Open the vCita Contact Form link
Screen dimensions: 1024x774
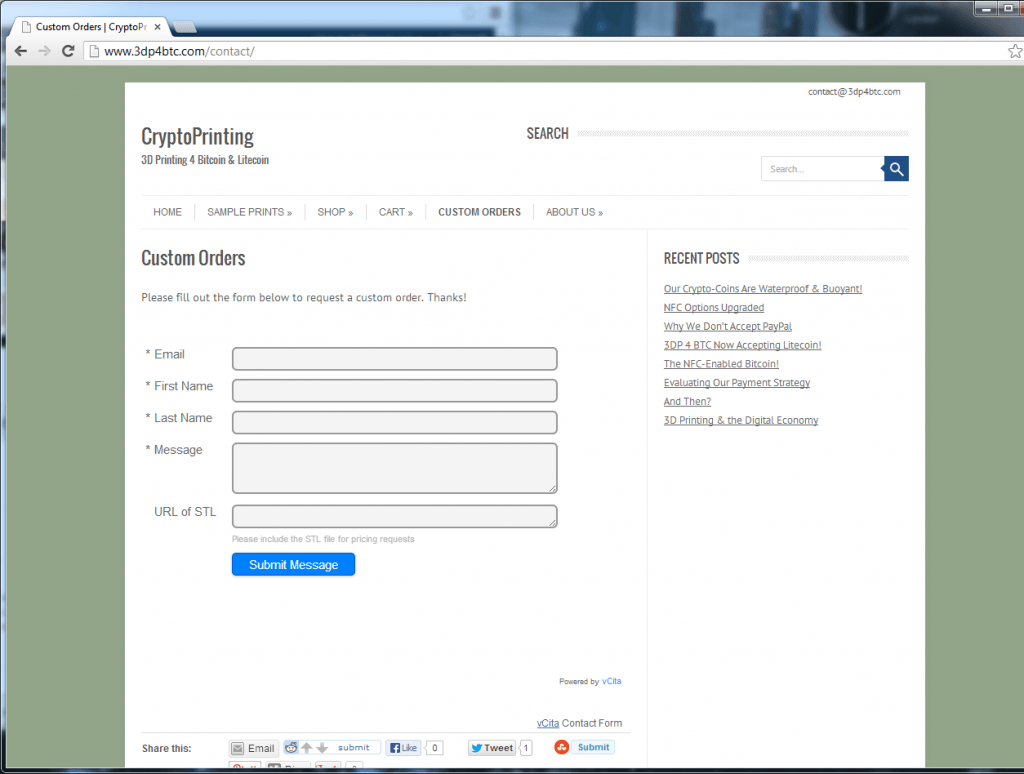pyautogui.click(x=547, y=723)
